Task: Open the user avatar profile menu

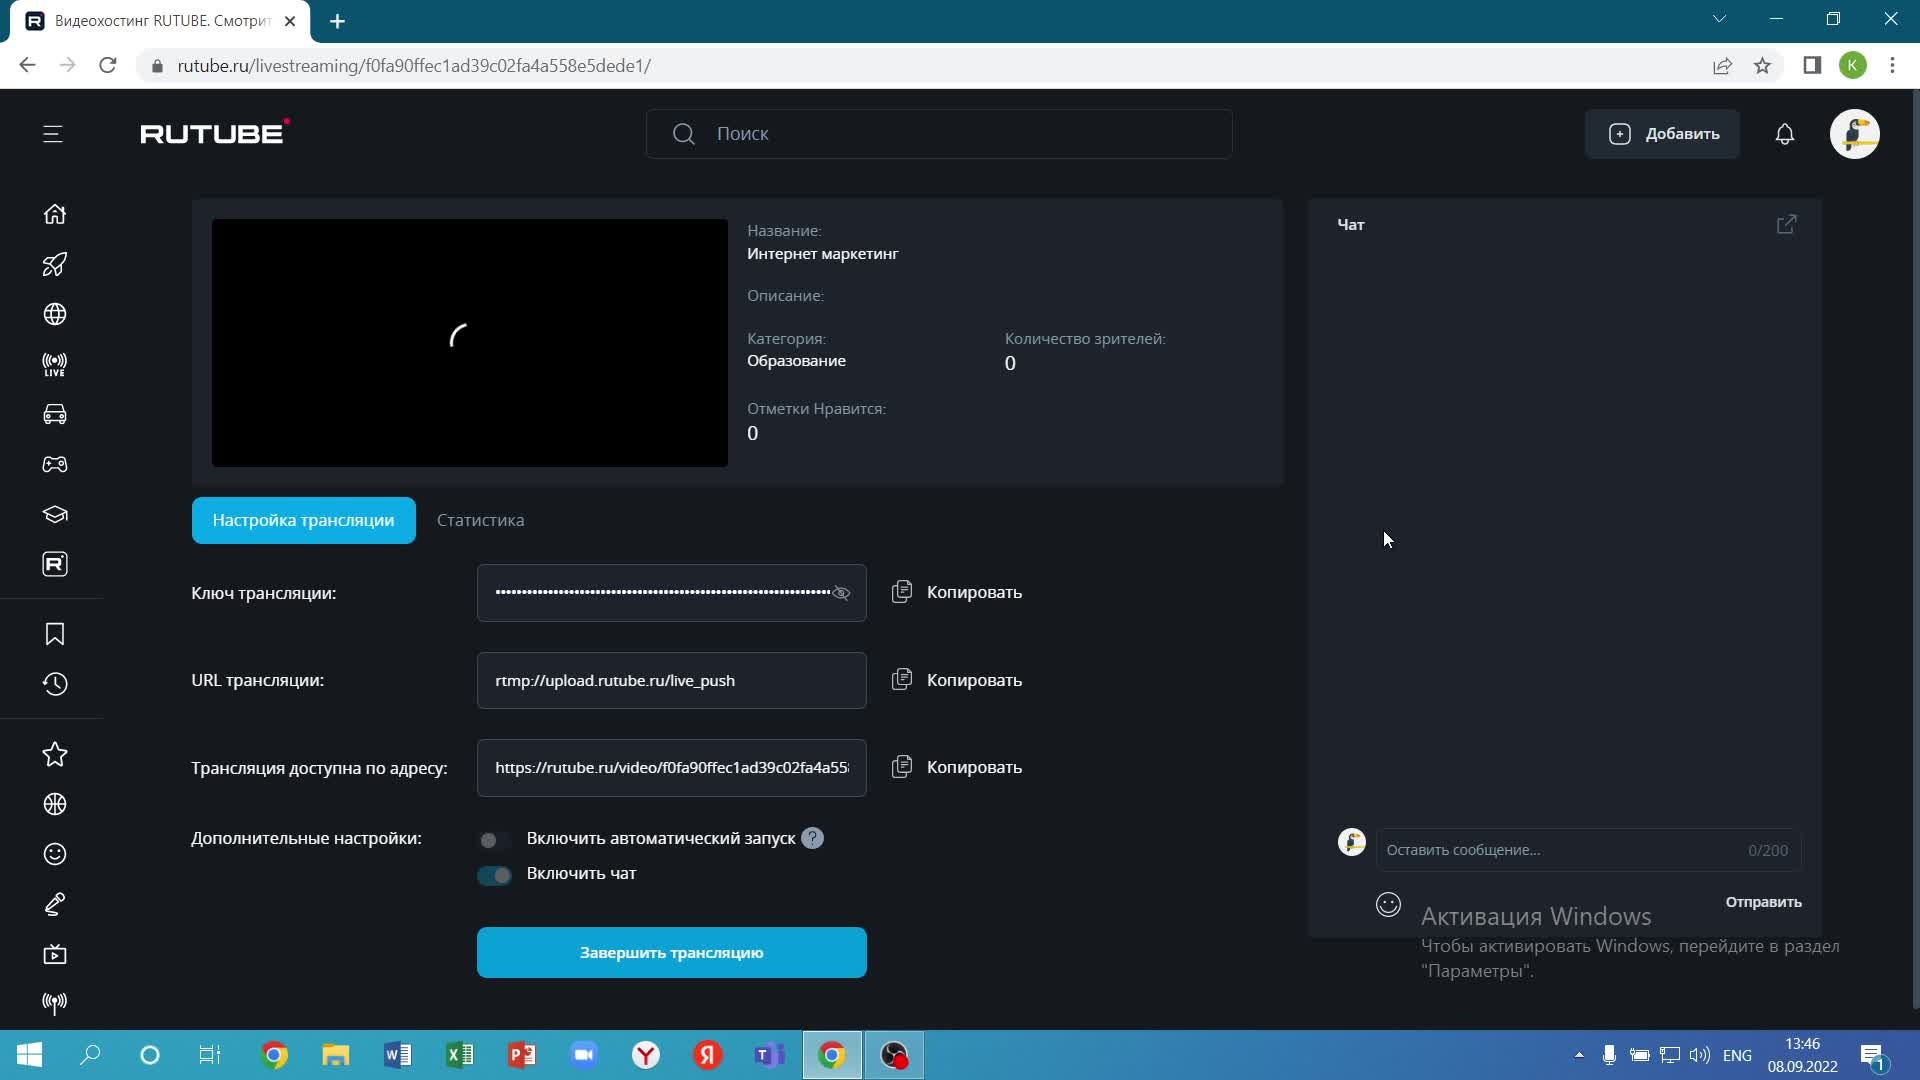Action: point(1854,134)
